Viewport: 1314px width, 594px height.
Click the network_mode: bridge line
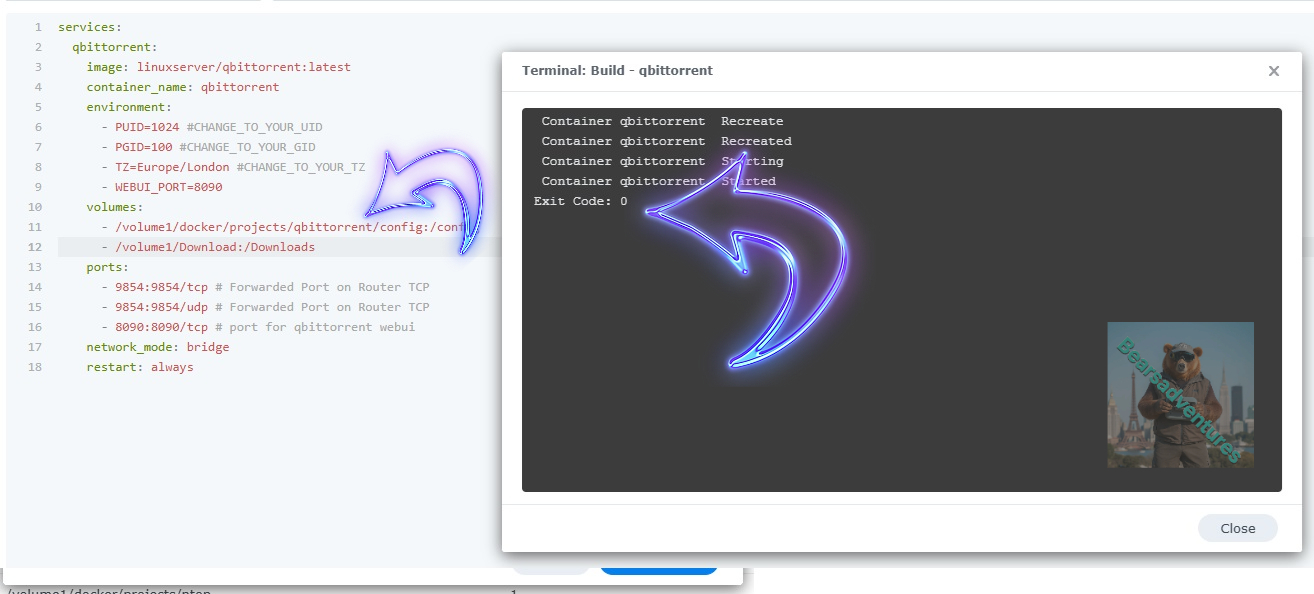pyautogui.click(x=157, y=347)
